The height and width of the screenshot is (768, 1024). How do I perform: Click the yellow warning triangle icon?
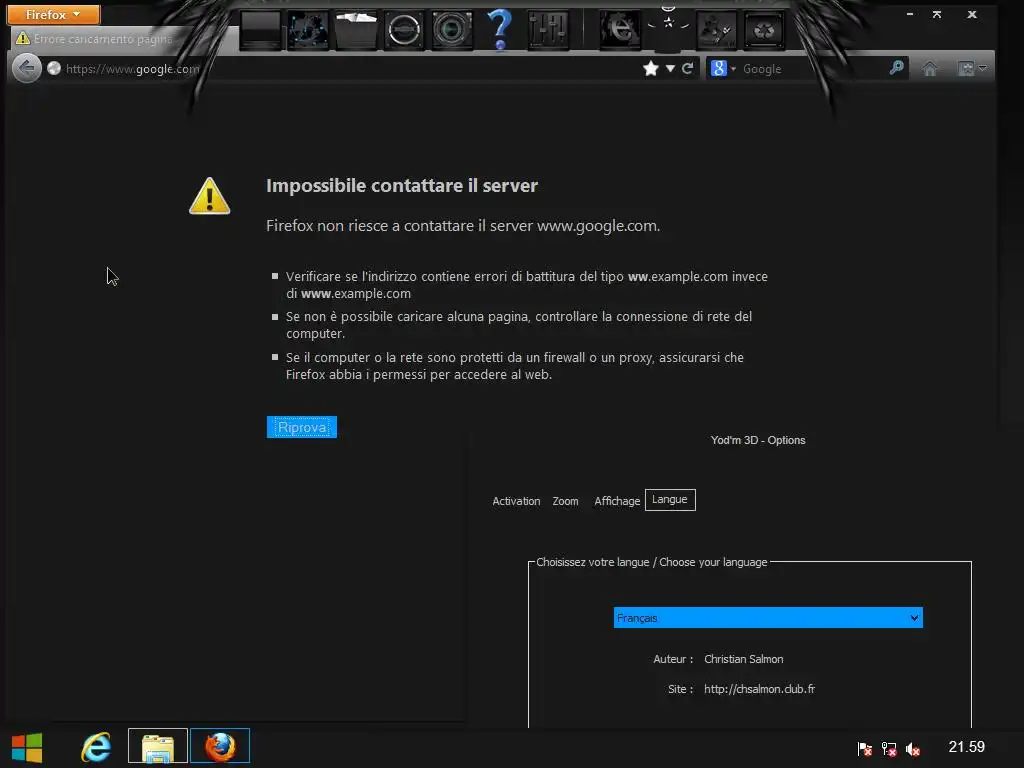(209, 196)
